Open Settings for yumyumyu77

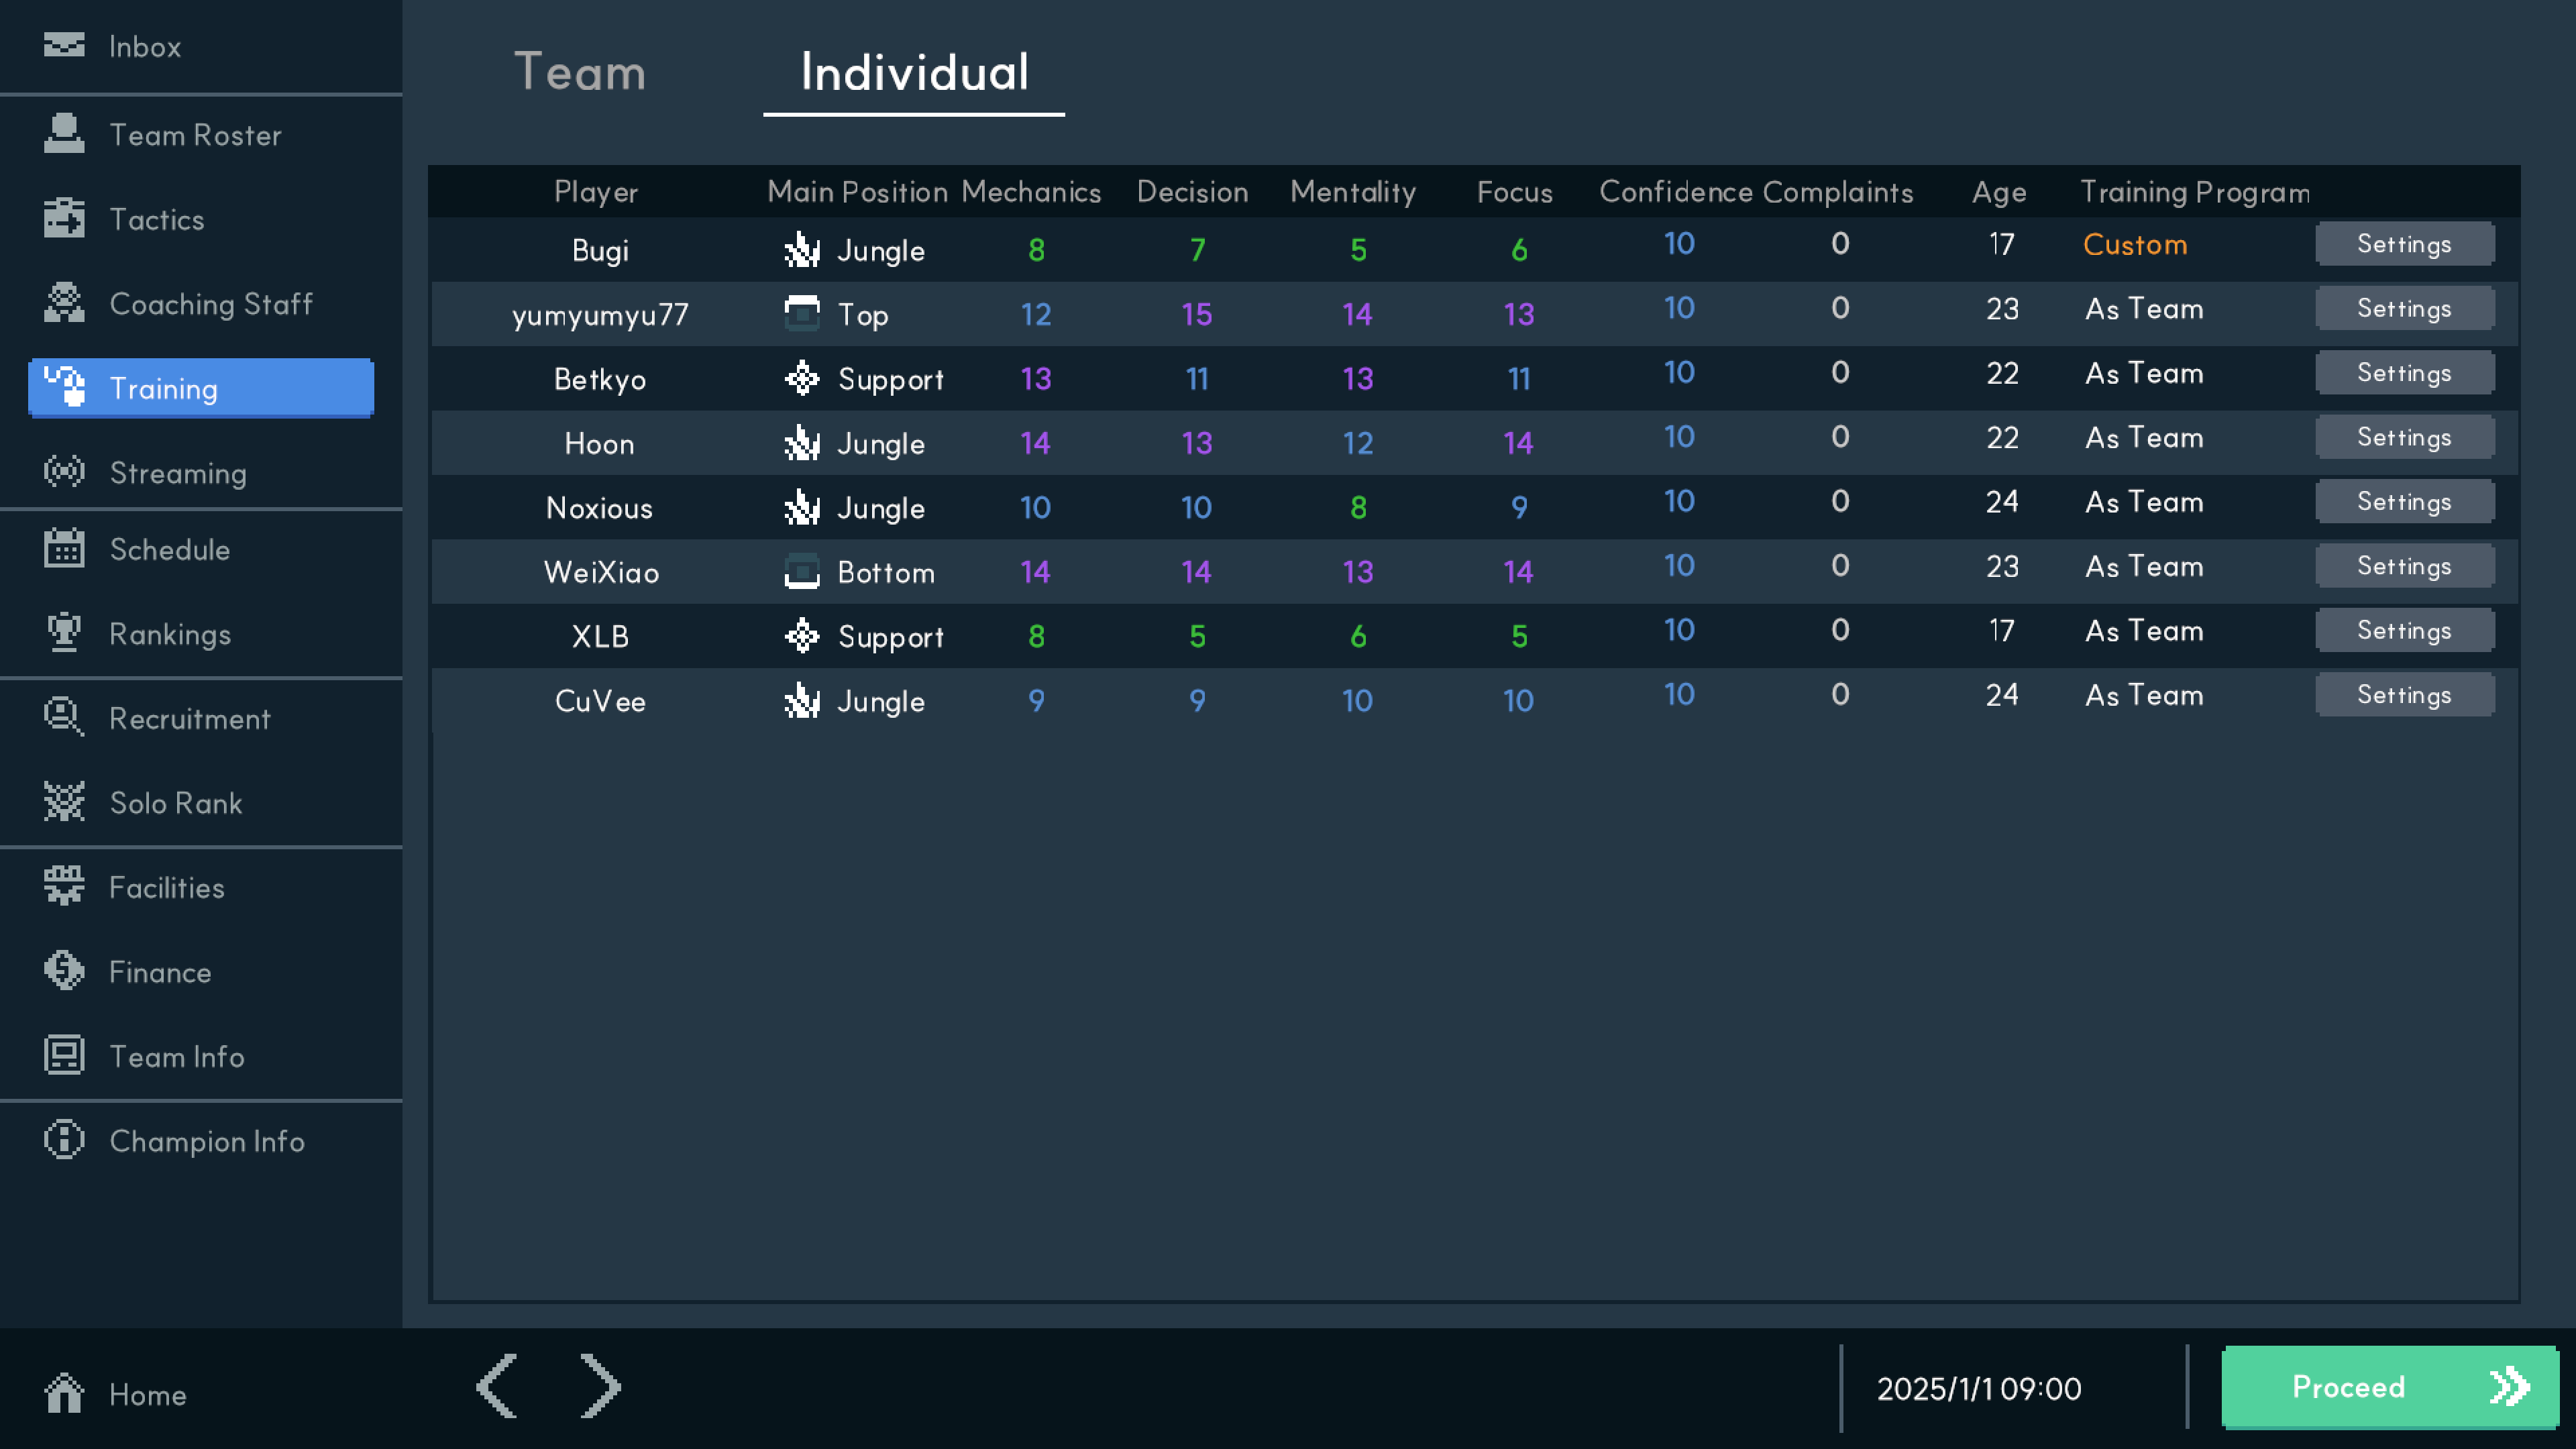(x=2404, y=308)
